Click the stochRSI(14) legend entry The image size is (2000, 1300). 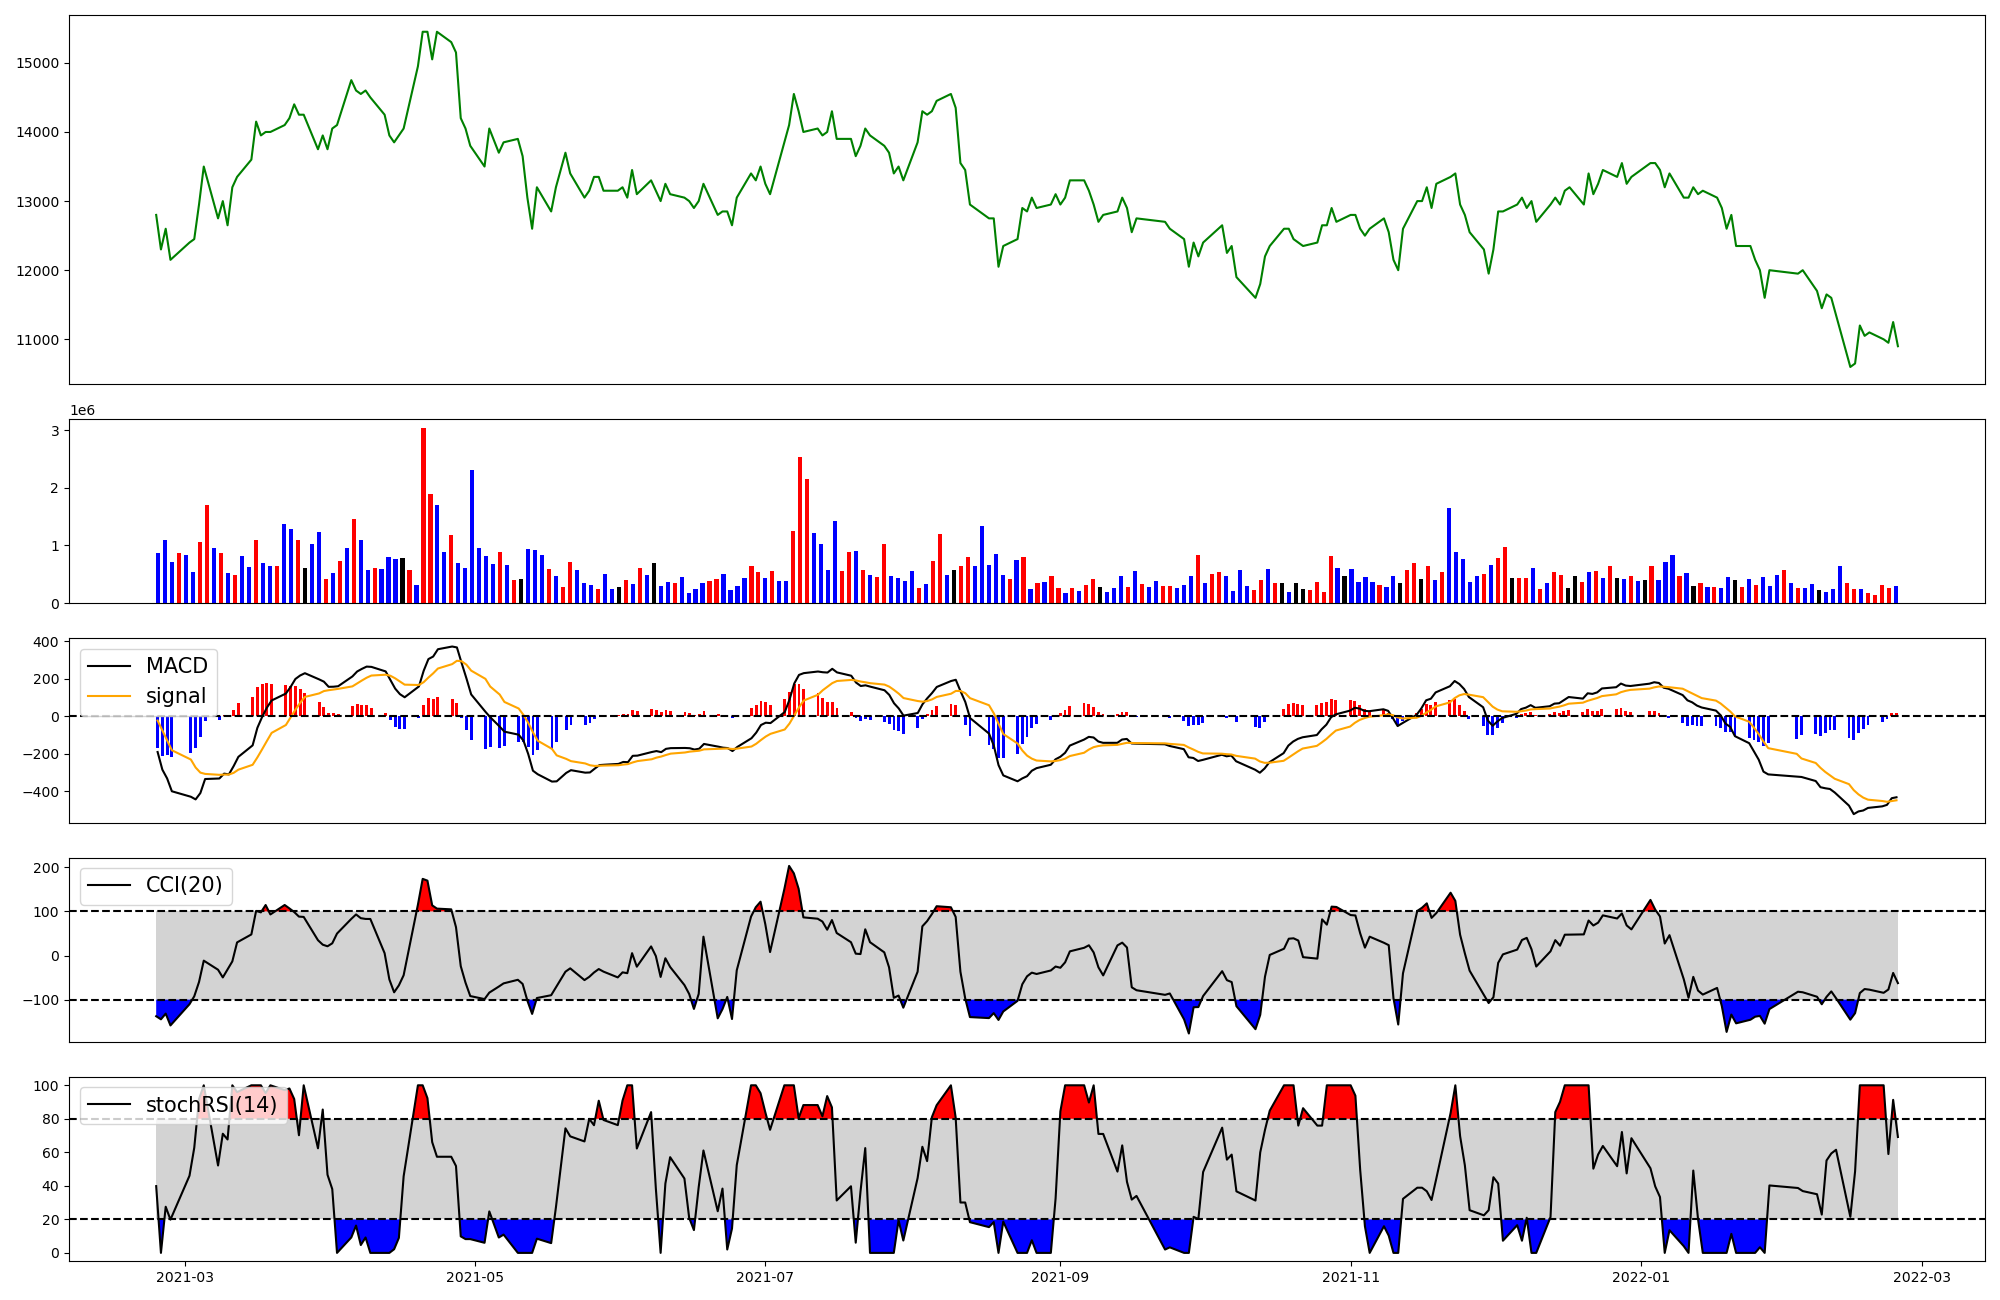tap(211, 1104)
